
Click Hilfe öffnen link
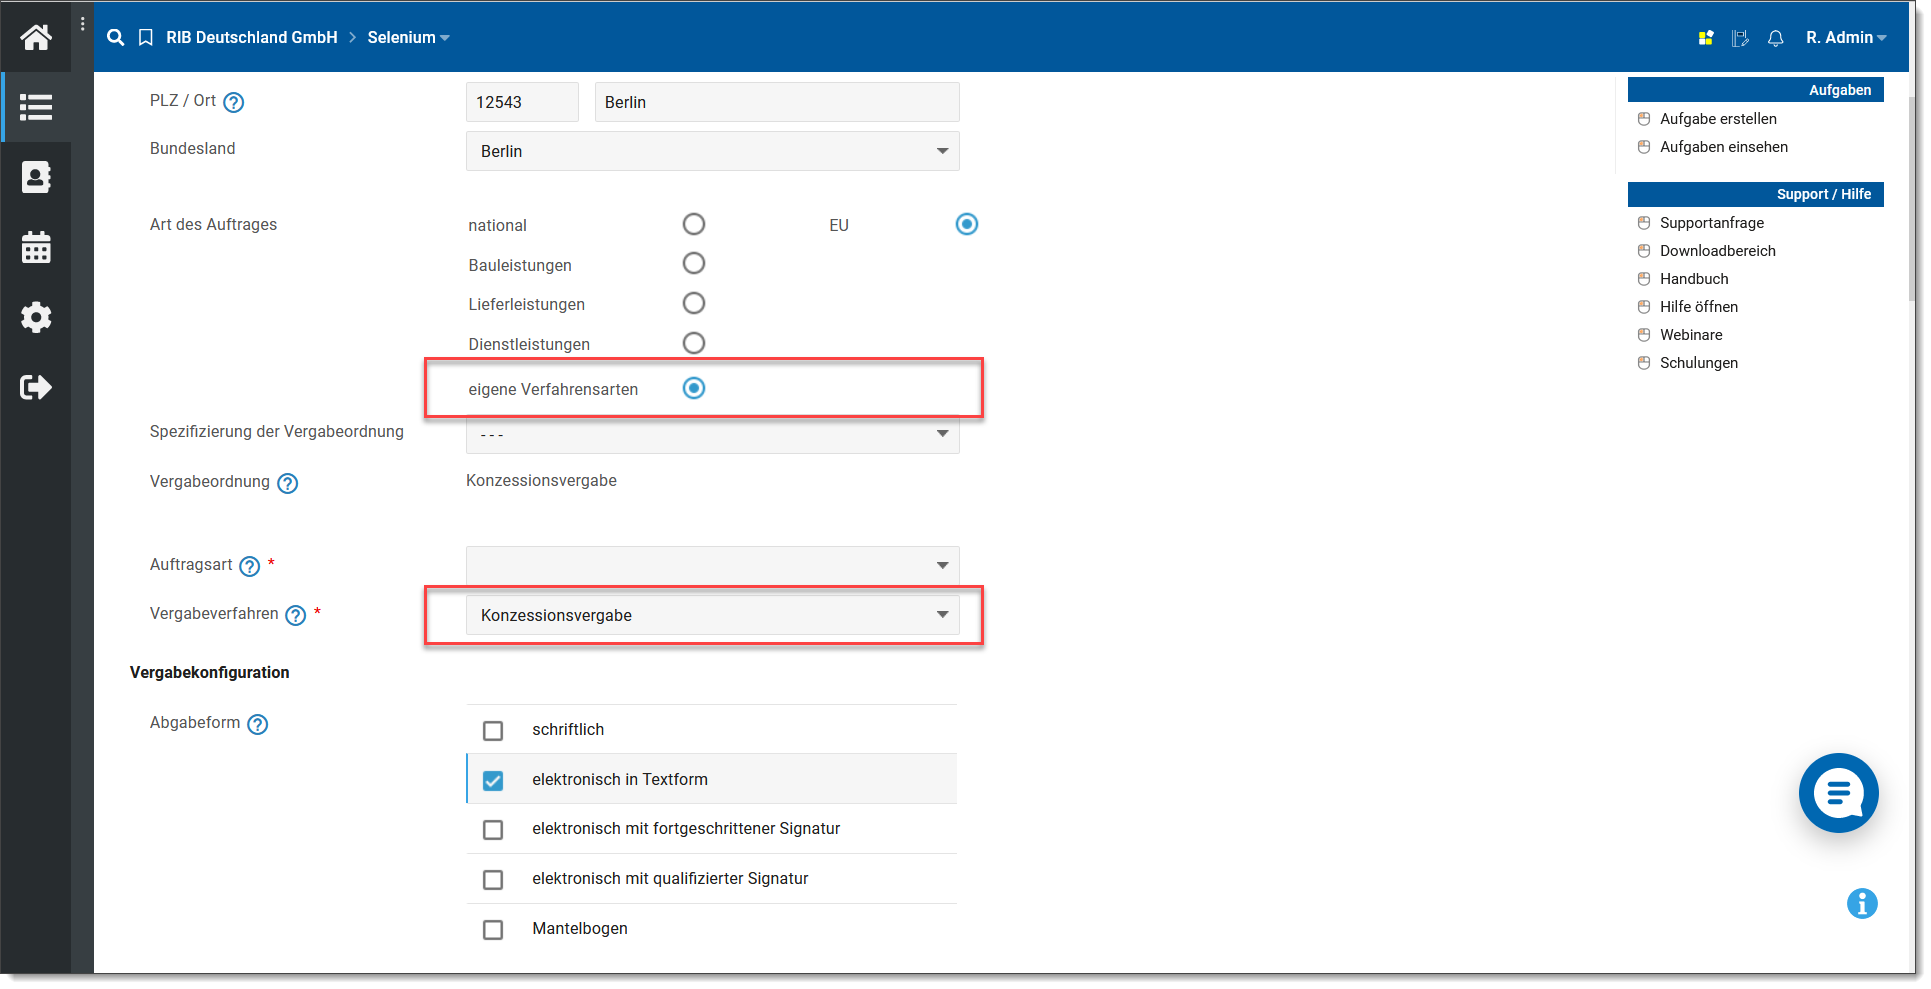(1699, 307)
